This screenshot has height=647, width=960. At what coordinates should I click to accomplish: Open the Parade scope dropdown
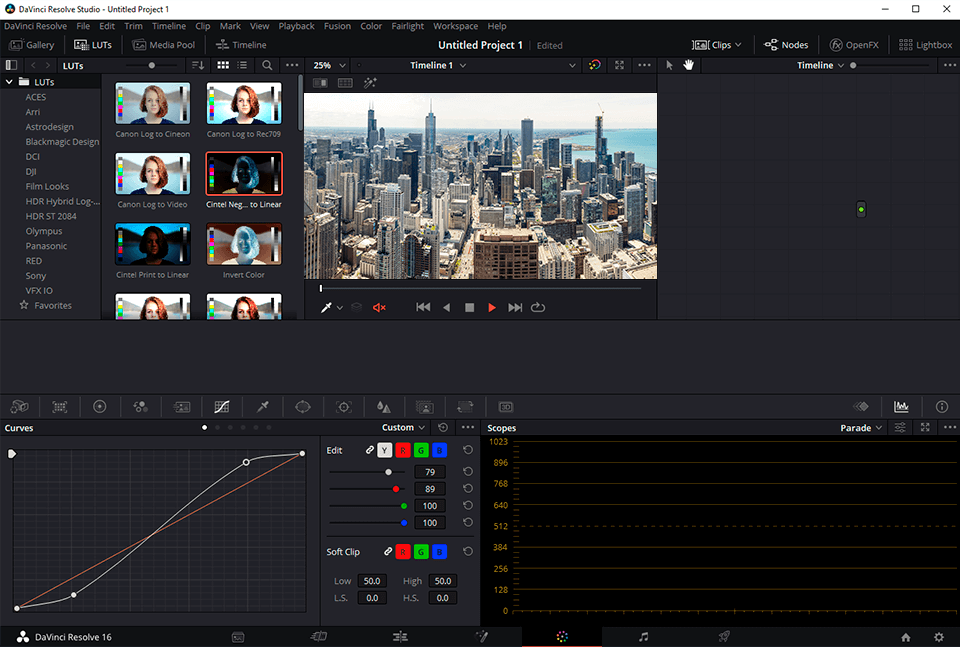pos(860,427)
